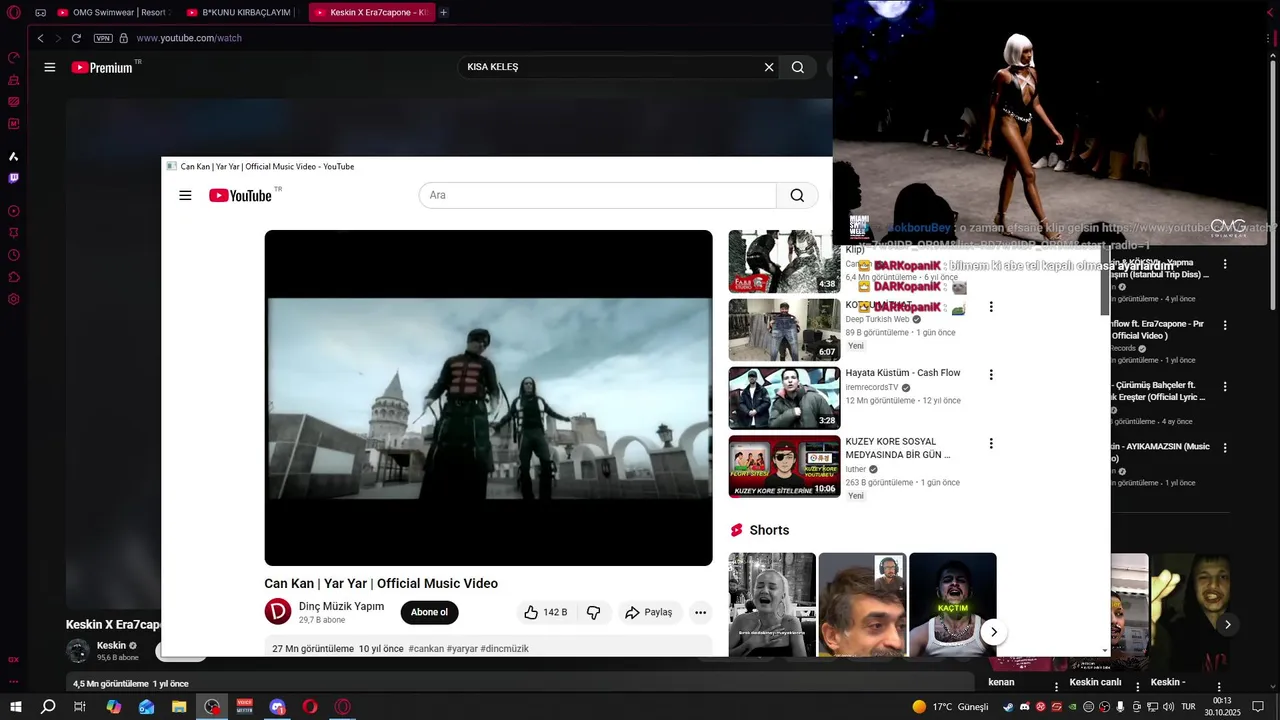The image size is (1280, 720).
Task: Switch to B*KUNU KIRBAÇLAYIM tab
Action: coord(241,13)
